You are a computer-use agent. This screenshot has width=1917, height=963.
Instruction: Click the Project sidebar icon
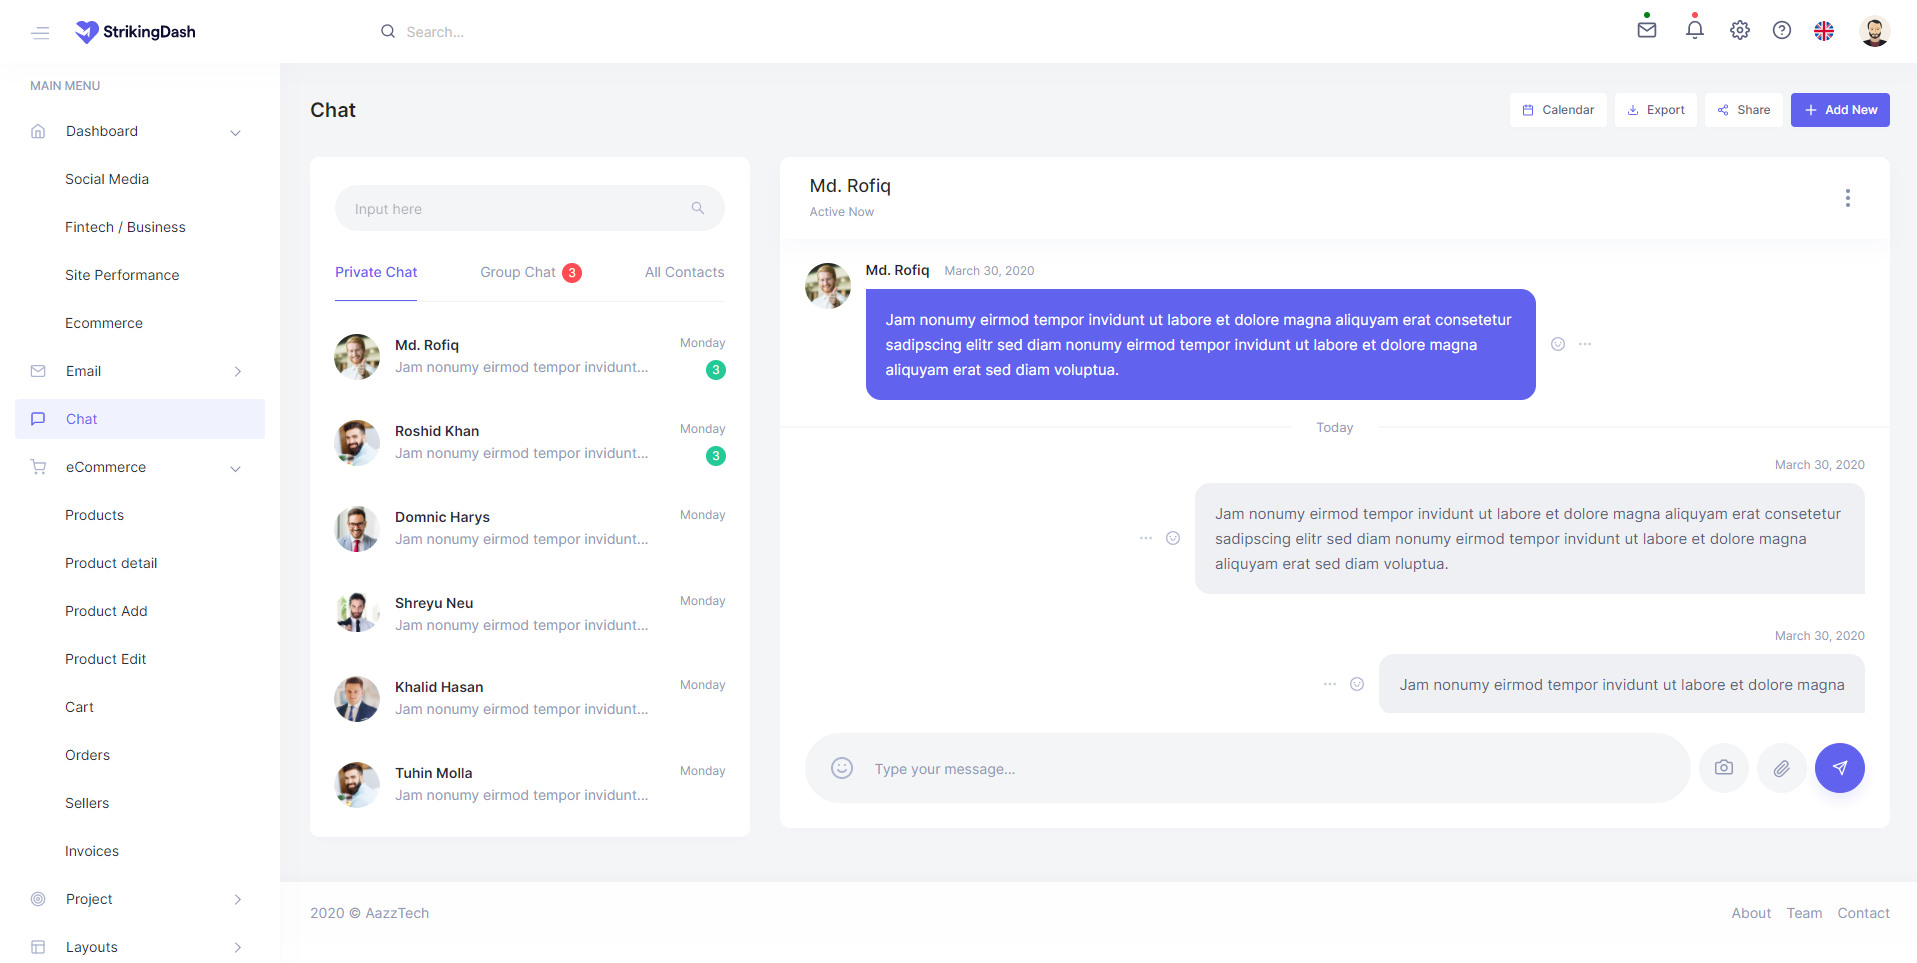[38, 899]
